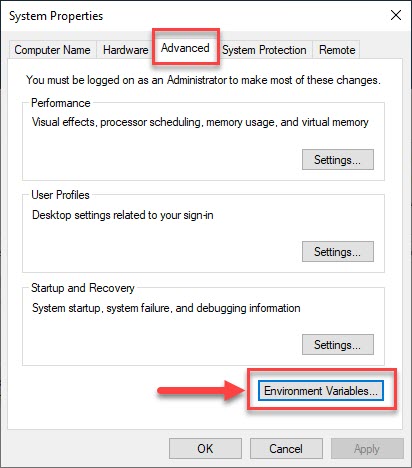Click the visual effects description text

click(x=200, y=122)
